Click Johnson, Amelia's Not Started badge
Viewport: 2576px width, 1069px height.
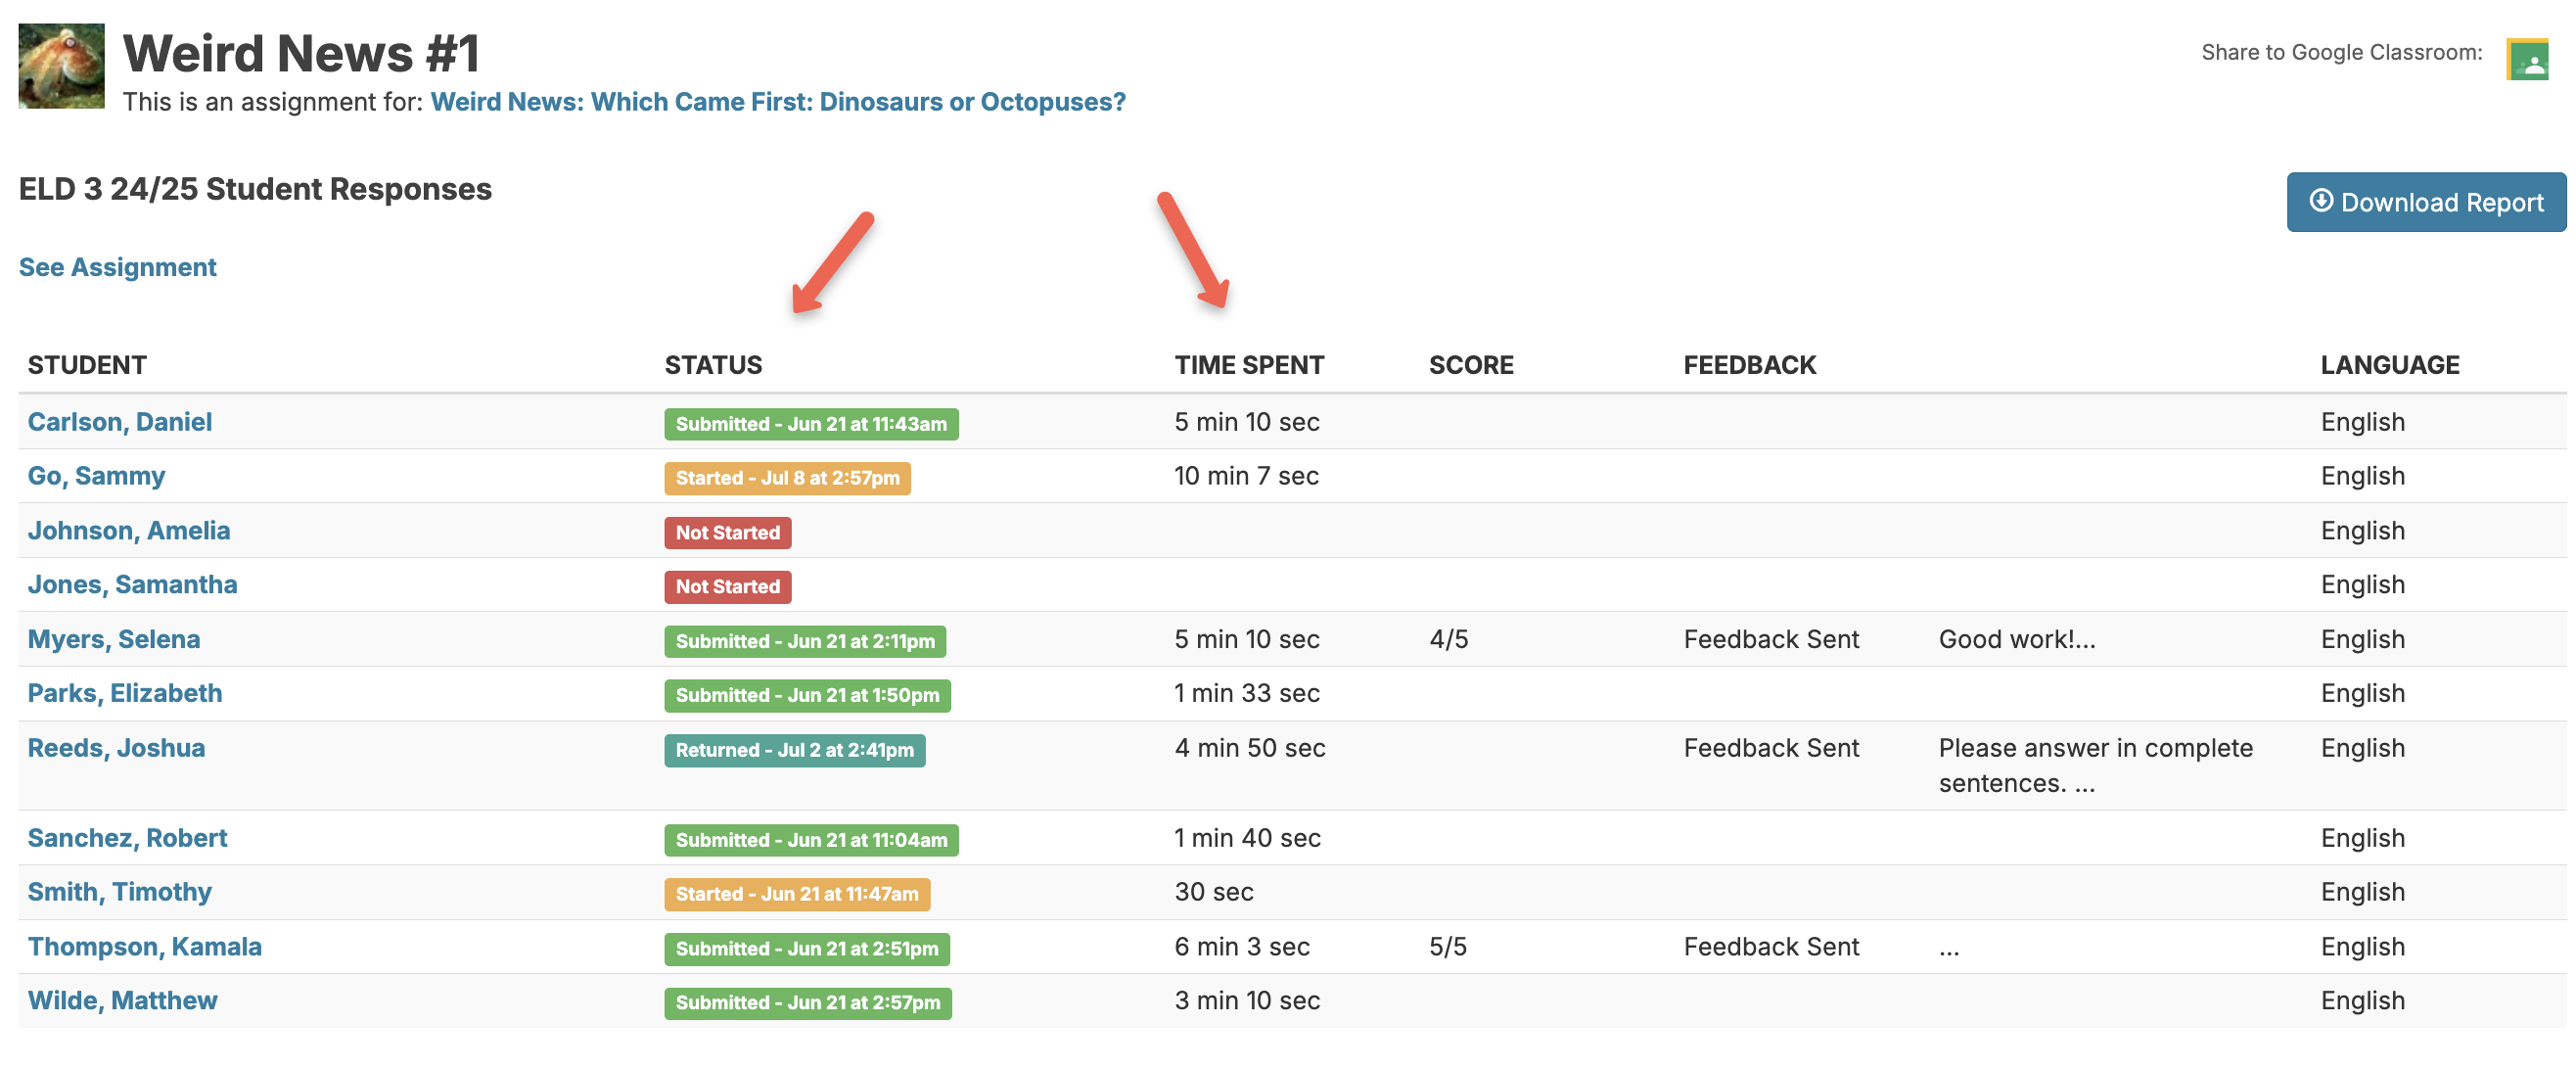(727, 533)
